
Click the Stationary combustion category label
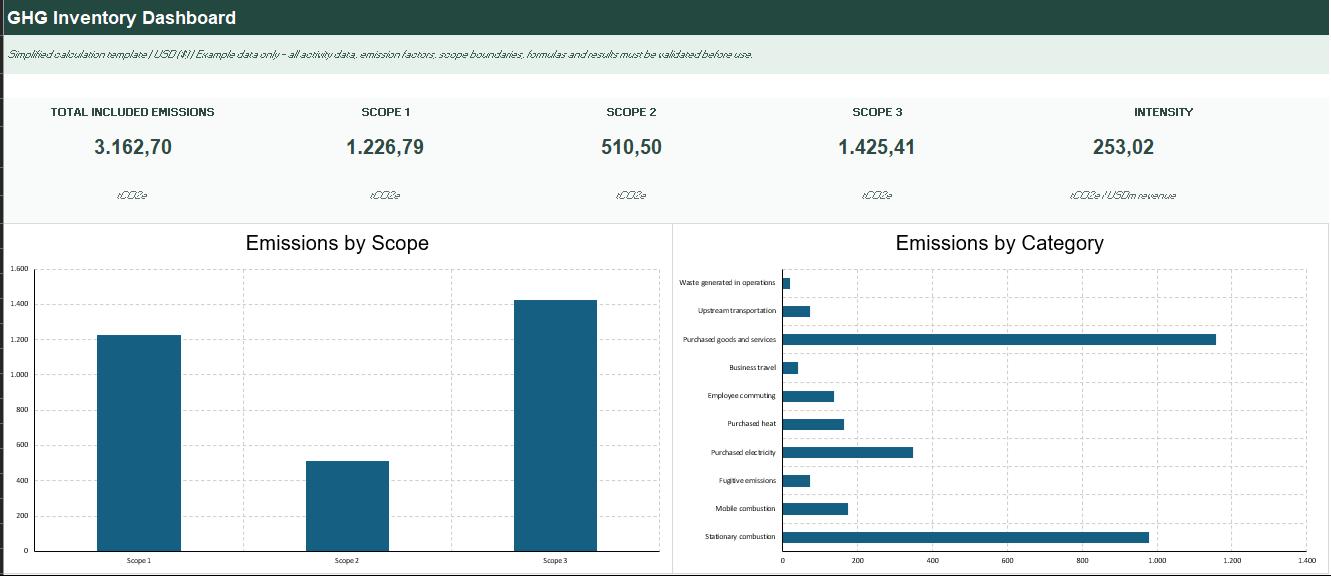point(740,537)
